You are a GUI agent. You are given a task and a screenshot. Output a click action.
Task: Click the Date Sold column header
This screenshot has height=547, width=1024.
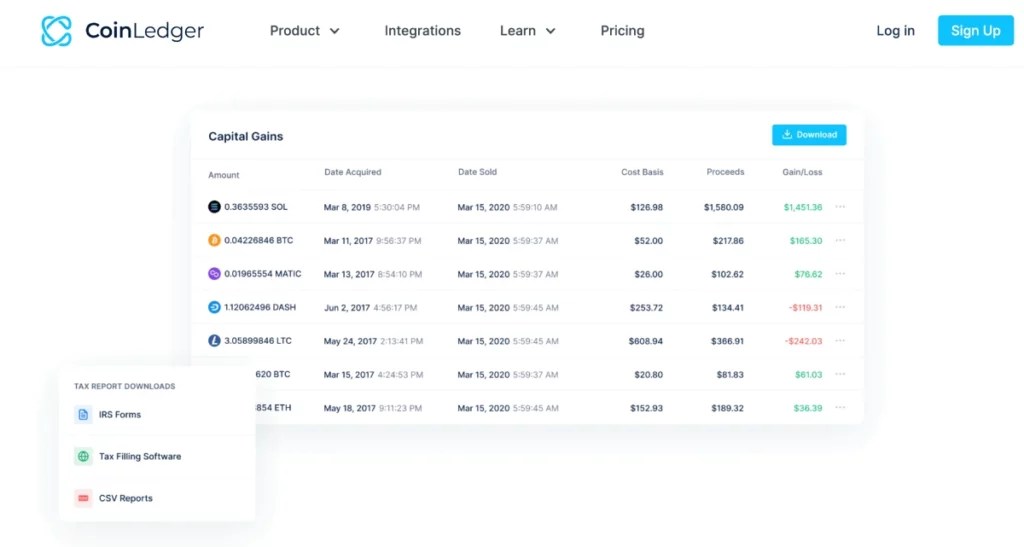(x=477, y=172)
